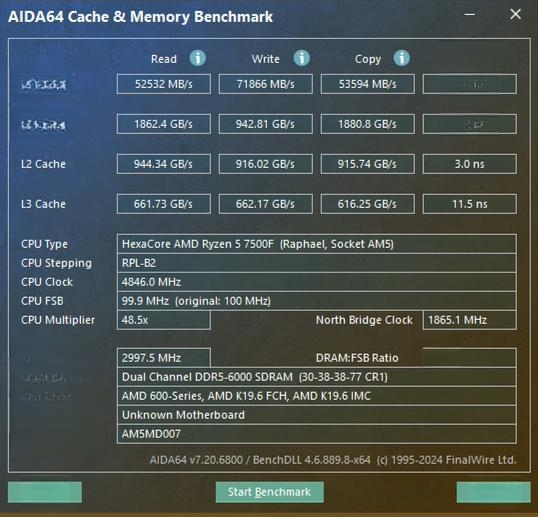Select the L2 Cache write 916.02 GB/s

click(x=266, y=164)
